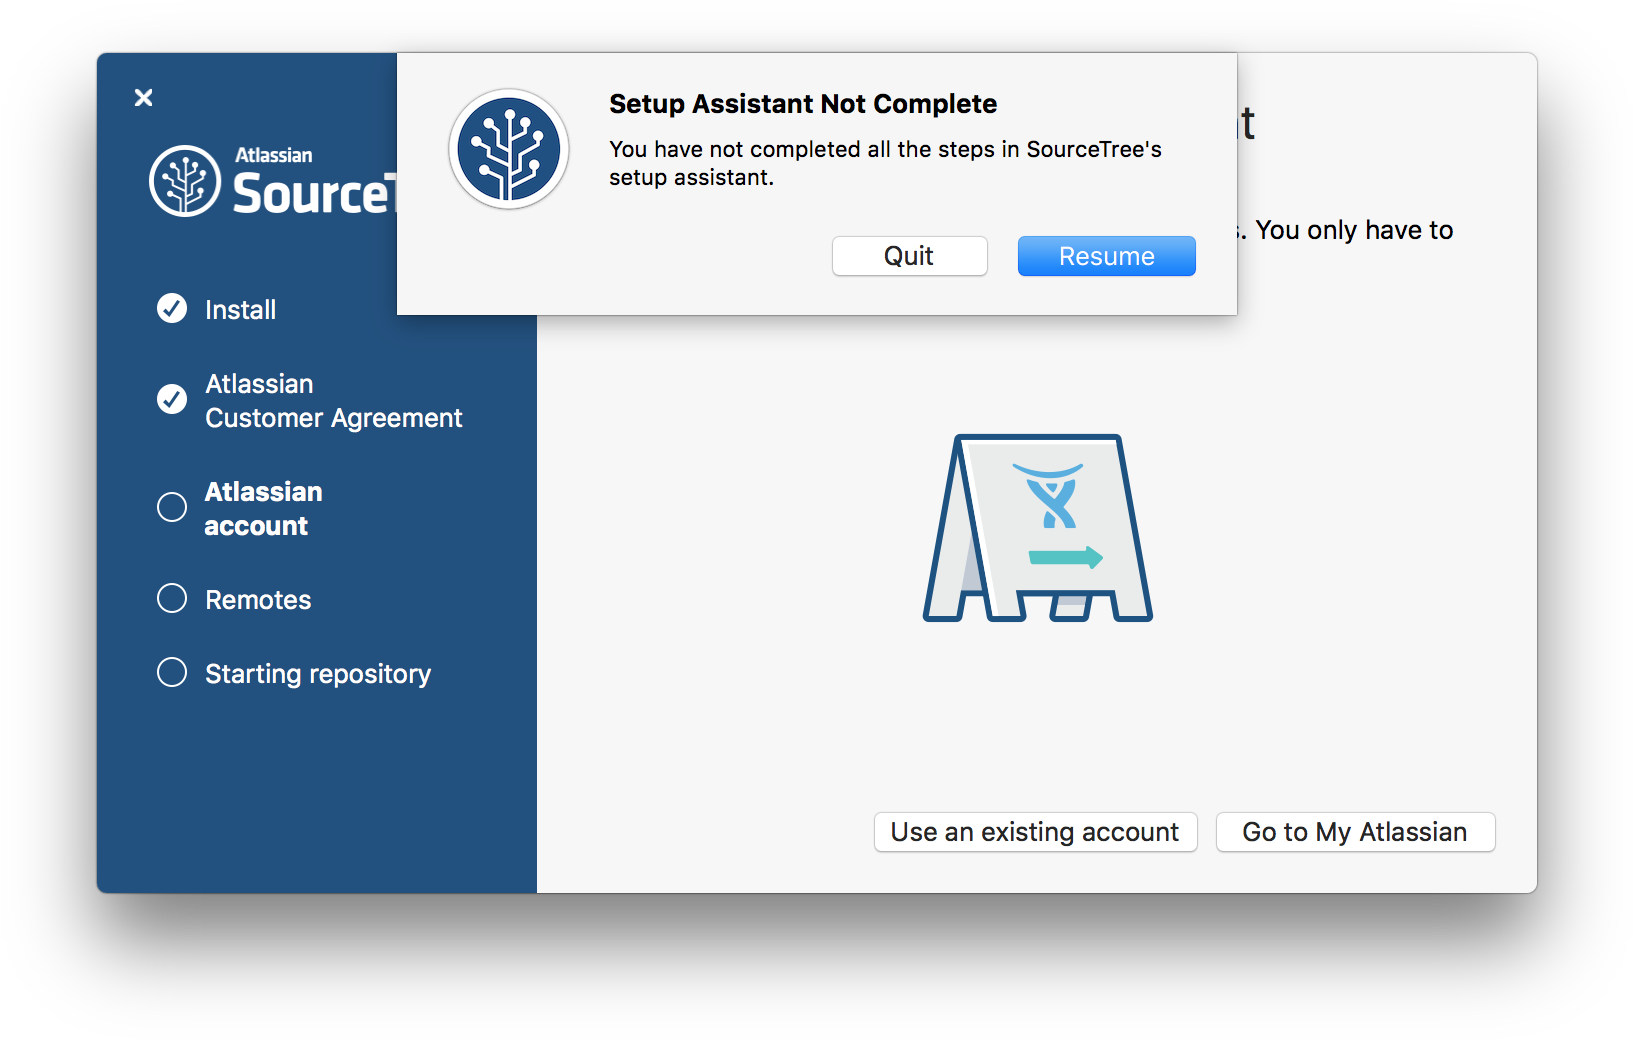The height and width of the screenshot is (1041, 1633).
Task: Click the Remotes step label
Action: point(258,600)
